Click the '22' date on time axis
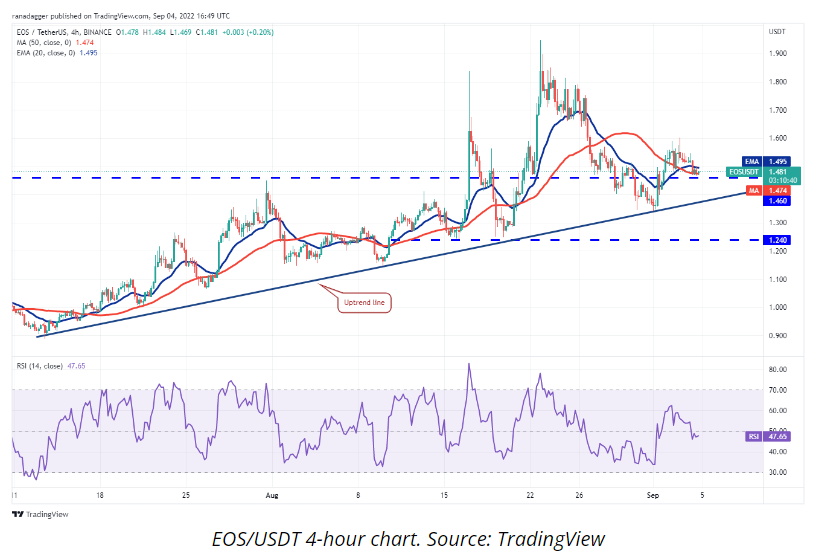This screenshot has width=823, height=560. pos(530,495)
